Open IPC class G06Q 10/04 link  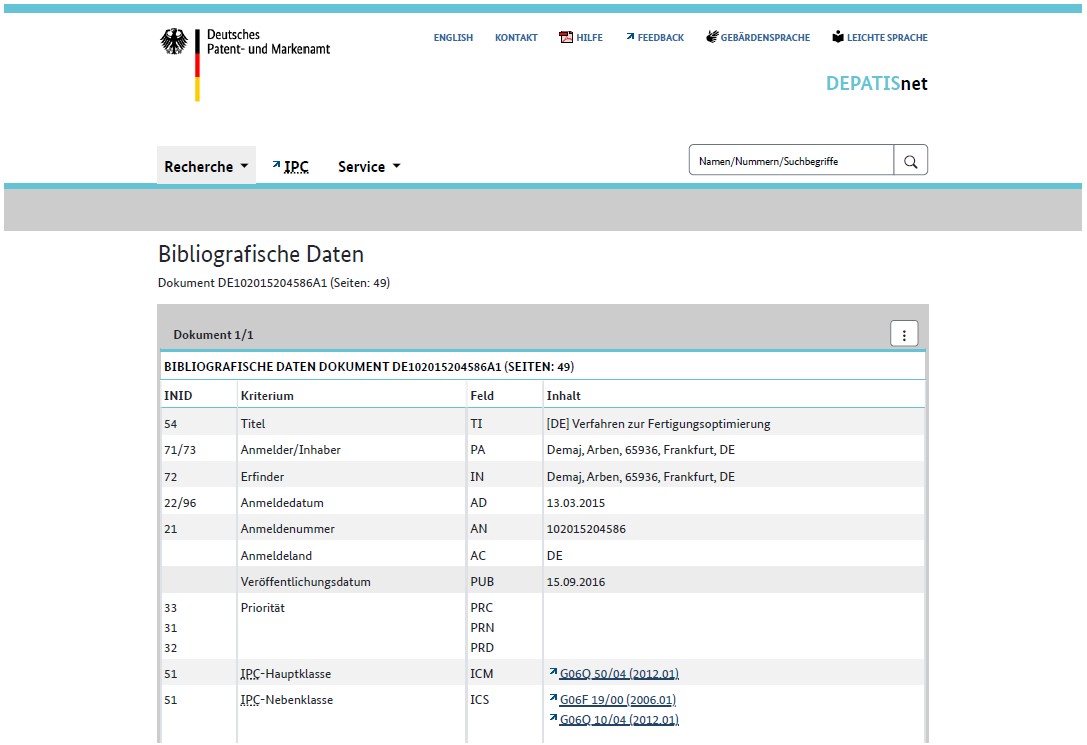(618, 720)
